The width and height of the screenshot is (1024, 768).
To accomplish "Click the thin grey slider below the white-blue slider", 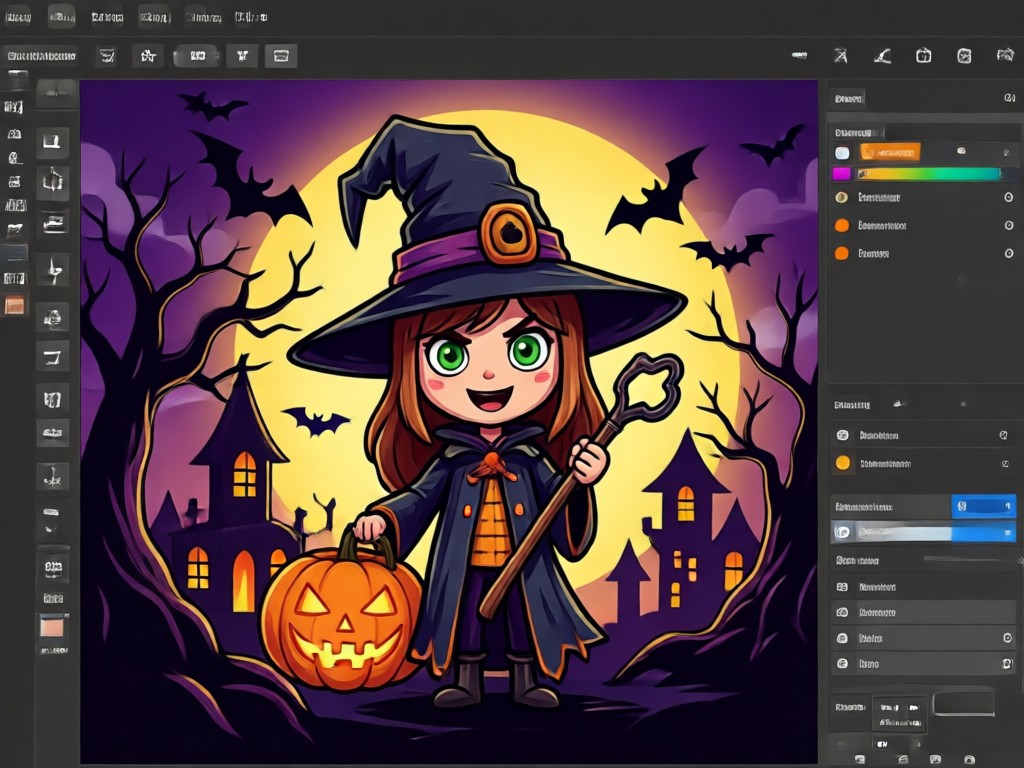I will (970, 559).
